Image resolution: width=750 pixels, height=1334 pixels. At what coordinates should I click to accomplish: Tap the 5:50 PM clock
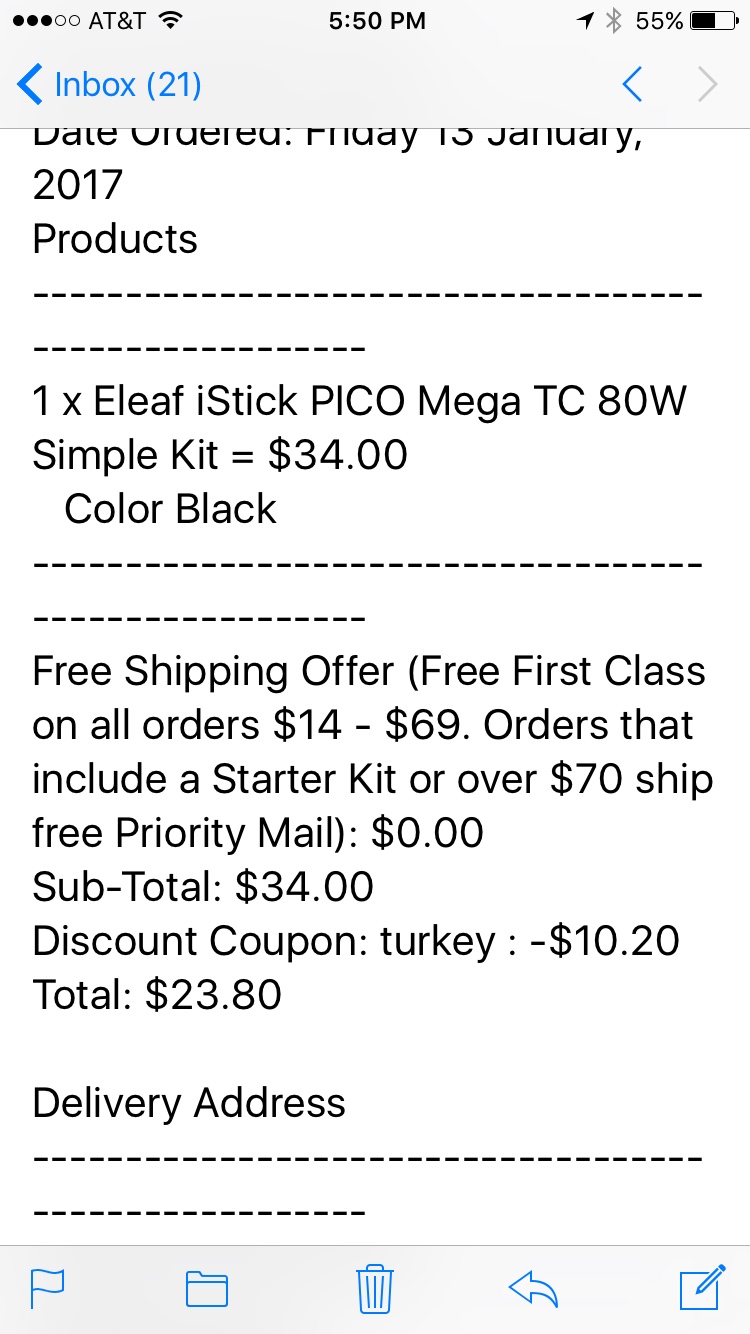pos(377,20)
